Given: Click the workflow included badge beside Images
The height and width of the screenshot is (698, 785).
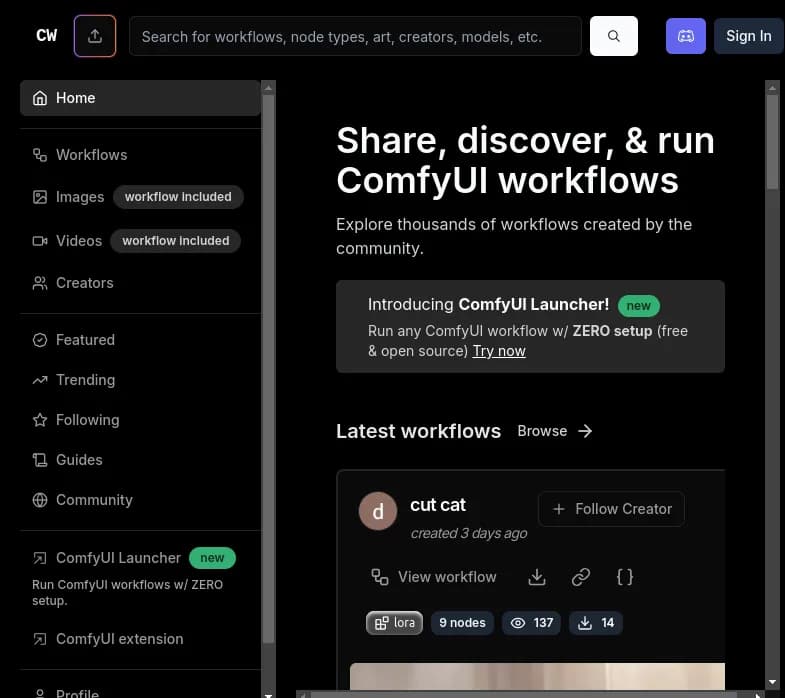Looking at the screenshot, I should tap(178, 197).
